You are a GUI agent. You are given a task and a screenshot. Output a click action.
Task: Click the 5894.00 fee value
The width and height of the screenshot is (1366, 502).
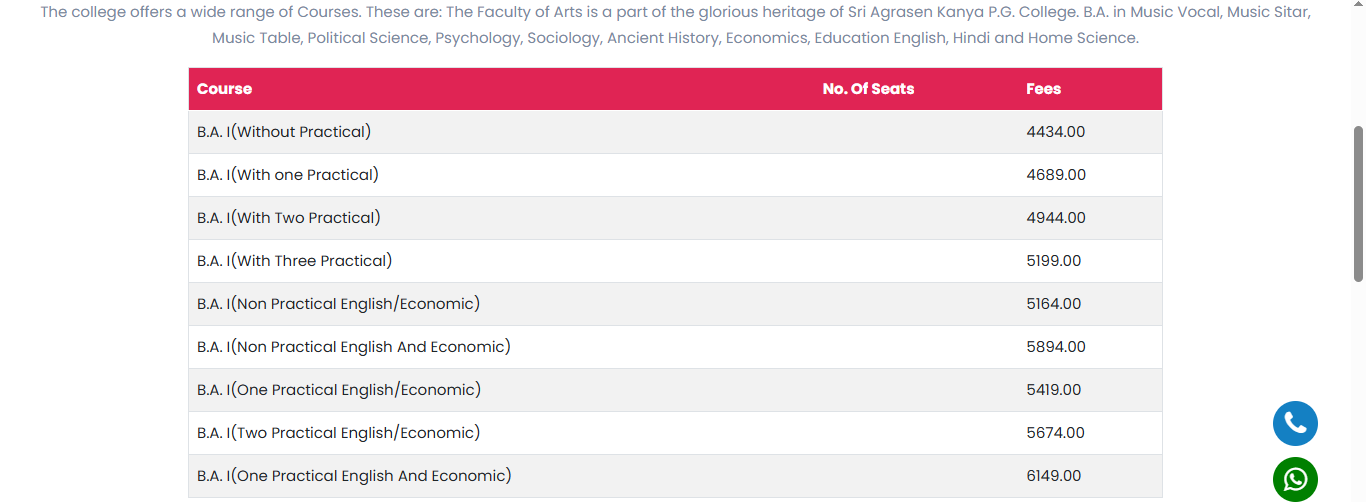click(1055, 347)
